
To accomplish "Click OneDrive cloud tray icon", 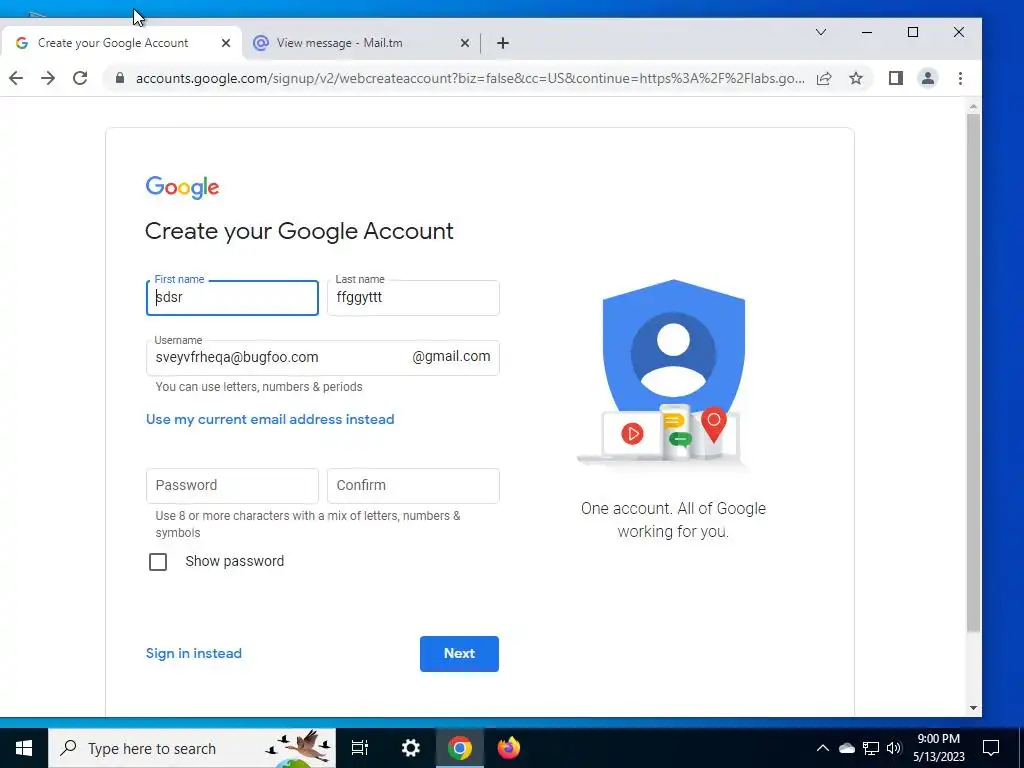I will [846, 748].
